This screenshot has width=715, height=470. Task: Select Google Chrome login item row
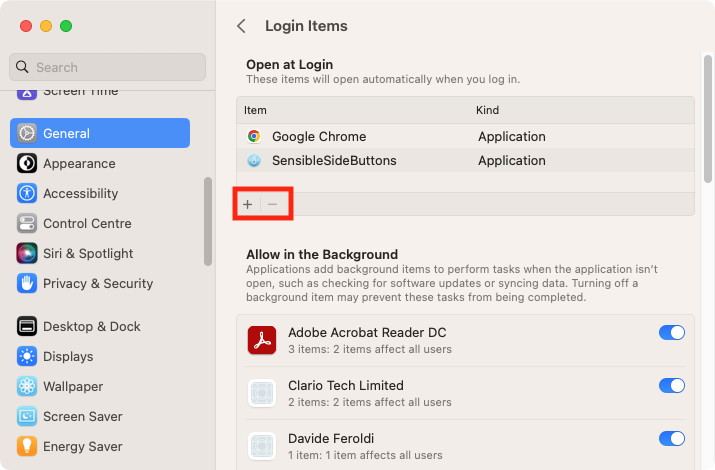(x=465, y=136)
